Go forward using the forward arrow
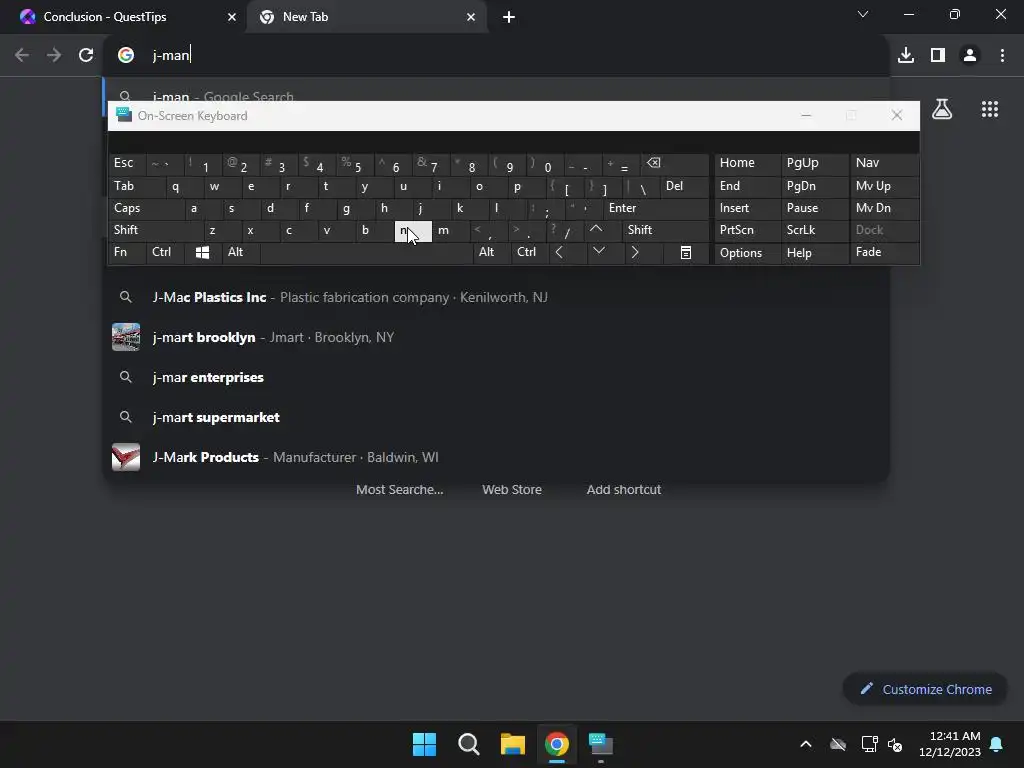The width and height of the screenshot is (1024, 768). point(54,55)
